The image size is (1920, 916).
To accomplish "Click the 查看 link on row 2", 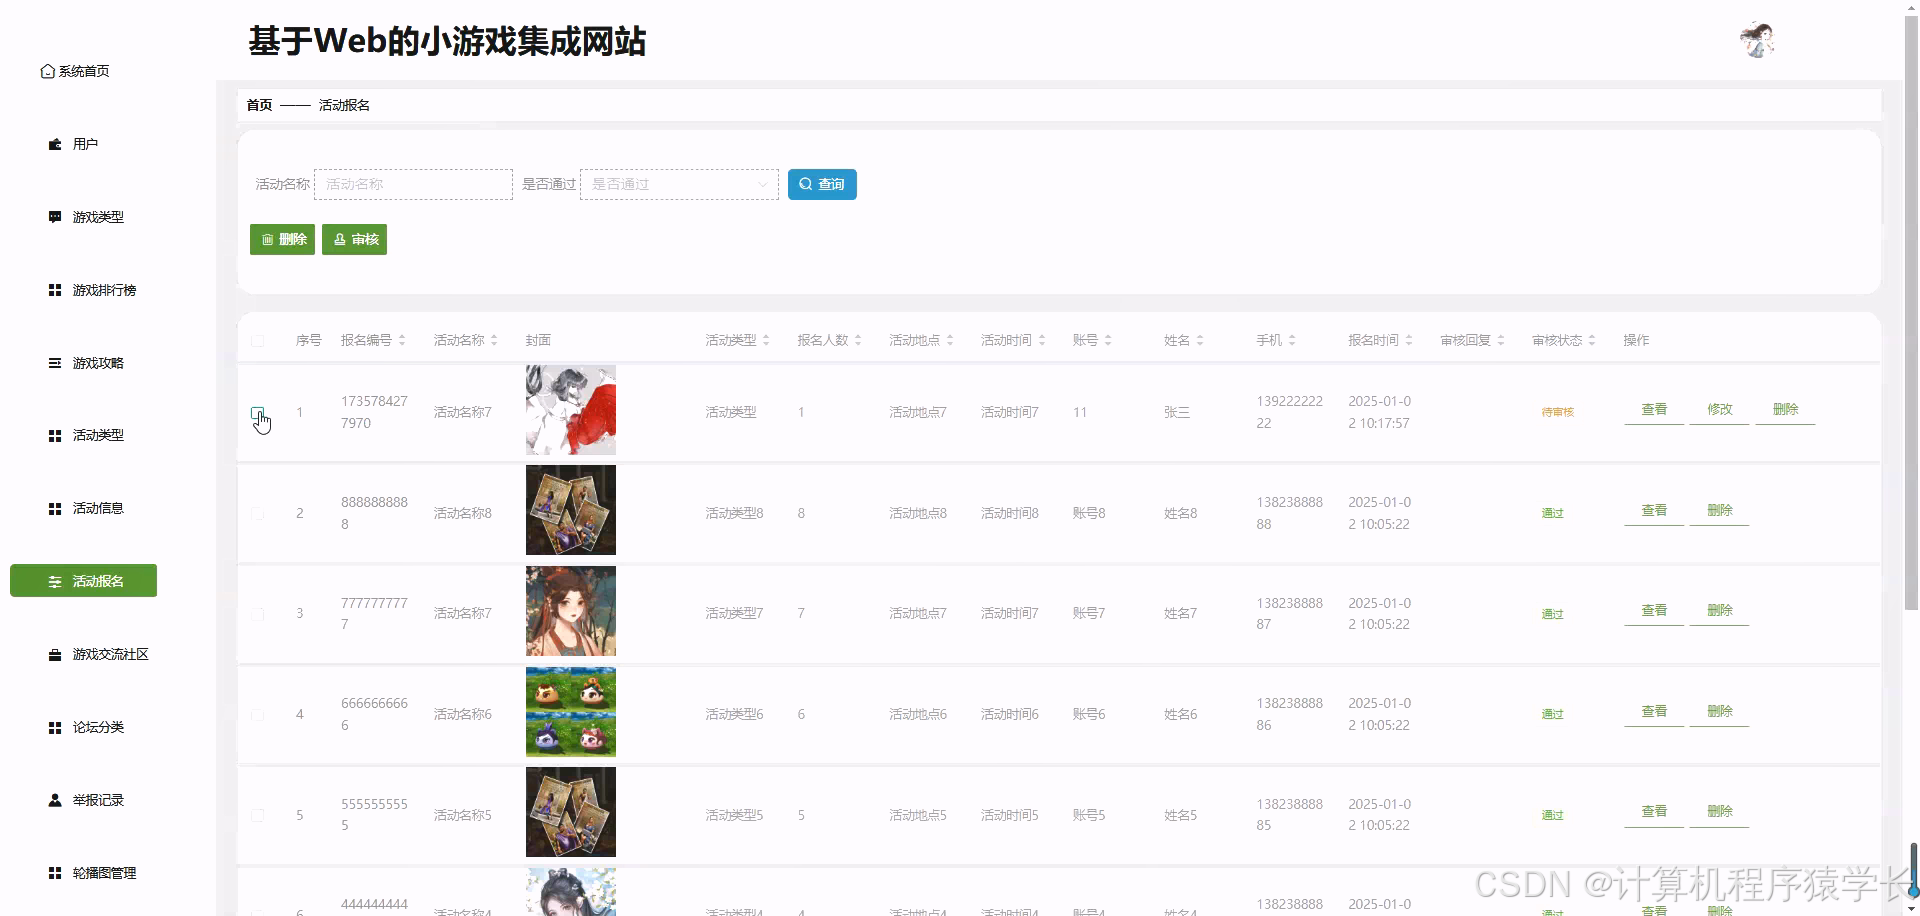I will [1654, 510].
